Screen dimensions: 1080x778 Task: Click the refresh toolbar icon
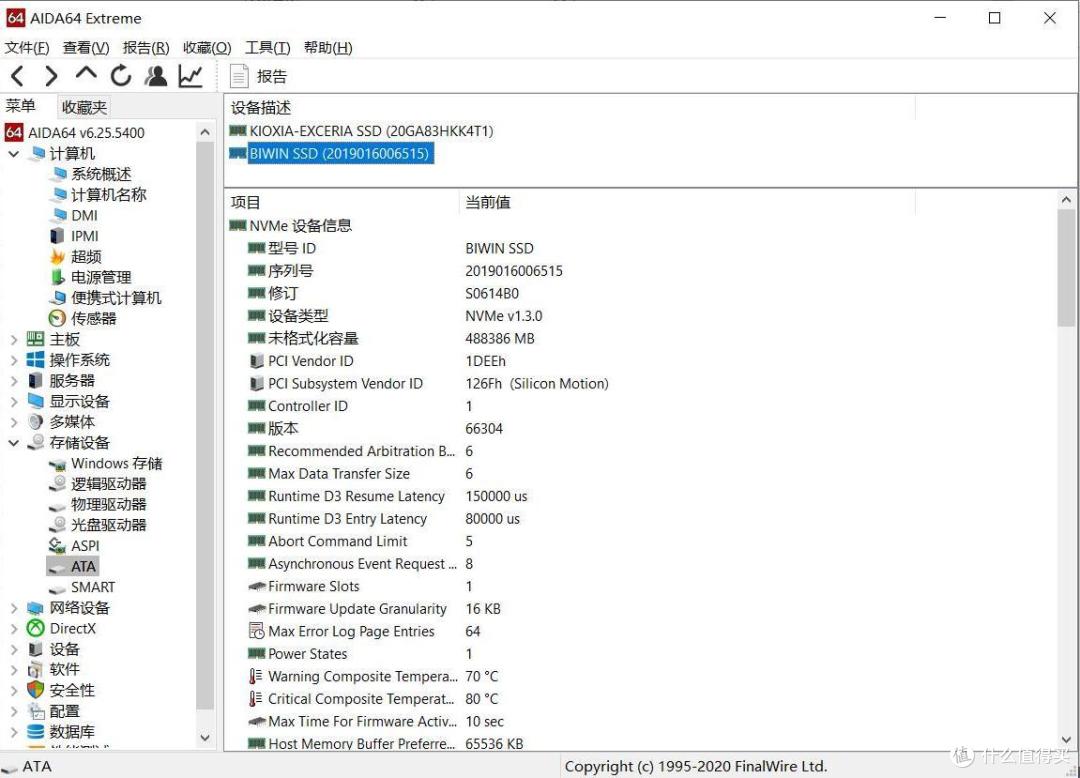click(x=121, y=76)
